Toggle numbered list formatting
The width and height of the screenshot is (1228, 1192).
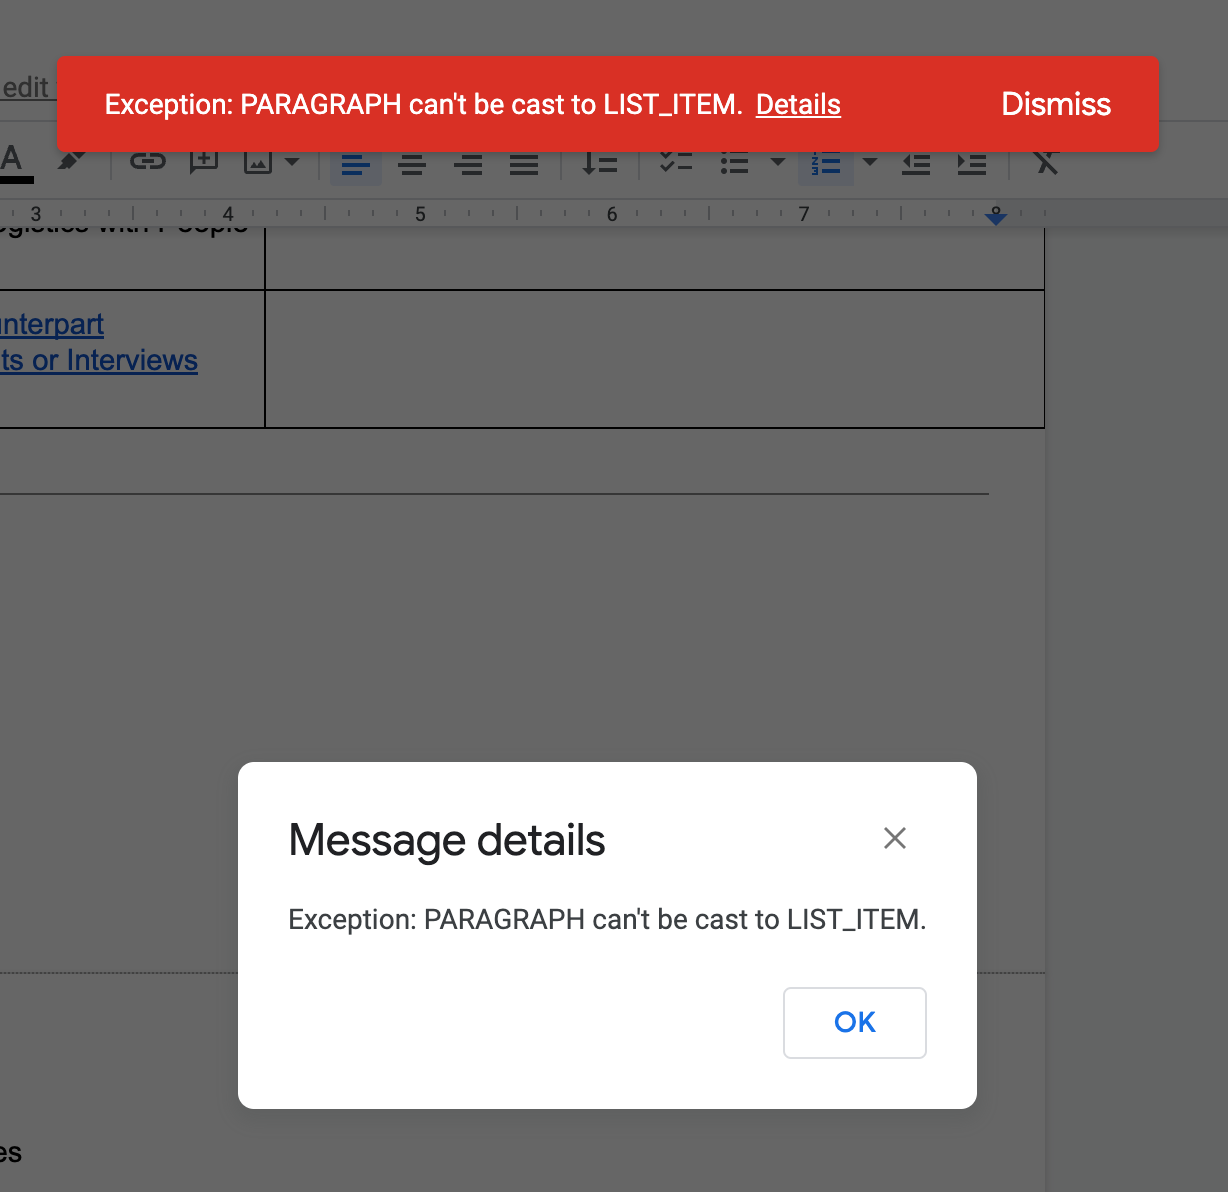click(x=826, y=164)
